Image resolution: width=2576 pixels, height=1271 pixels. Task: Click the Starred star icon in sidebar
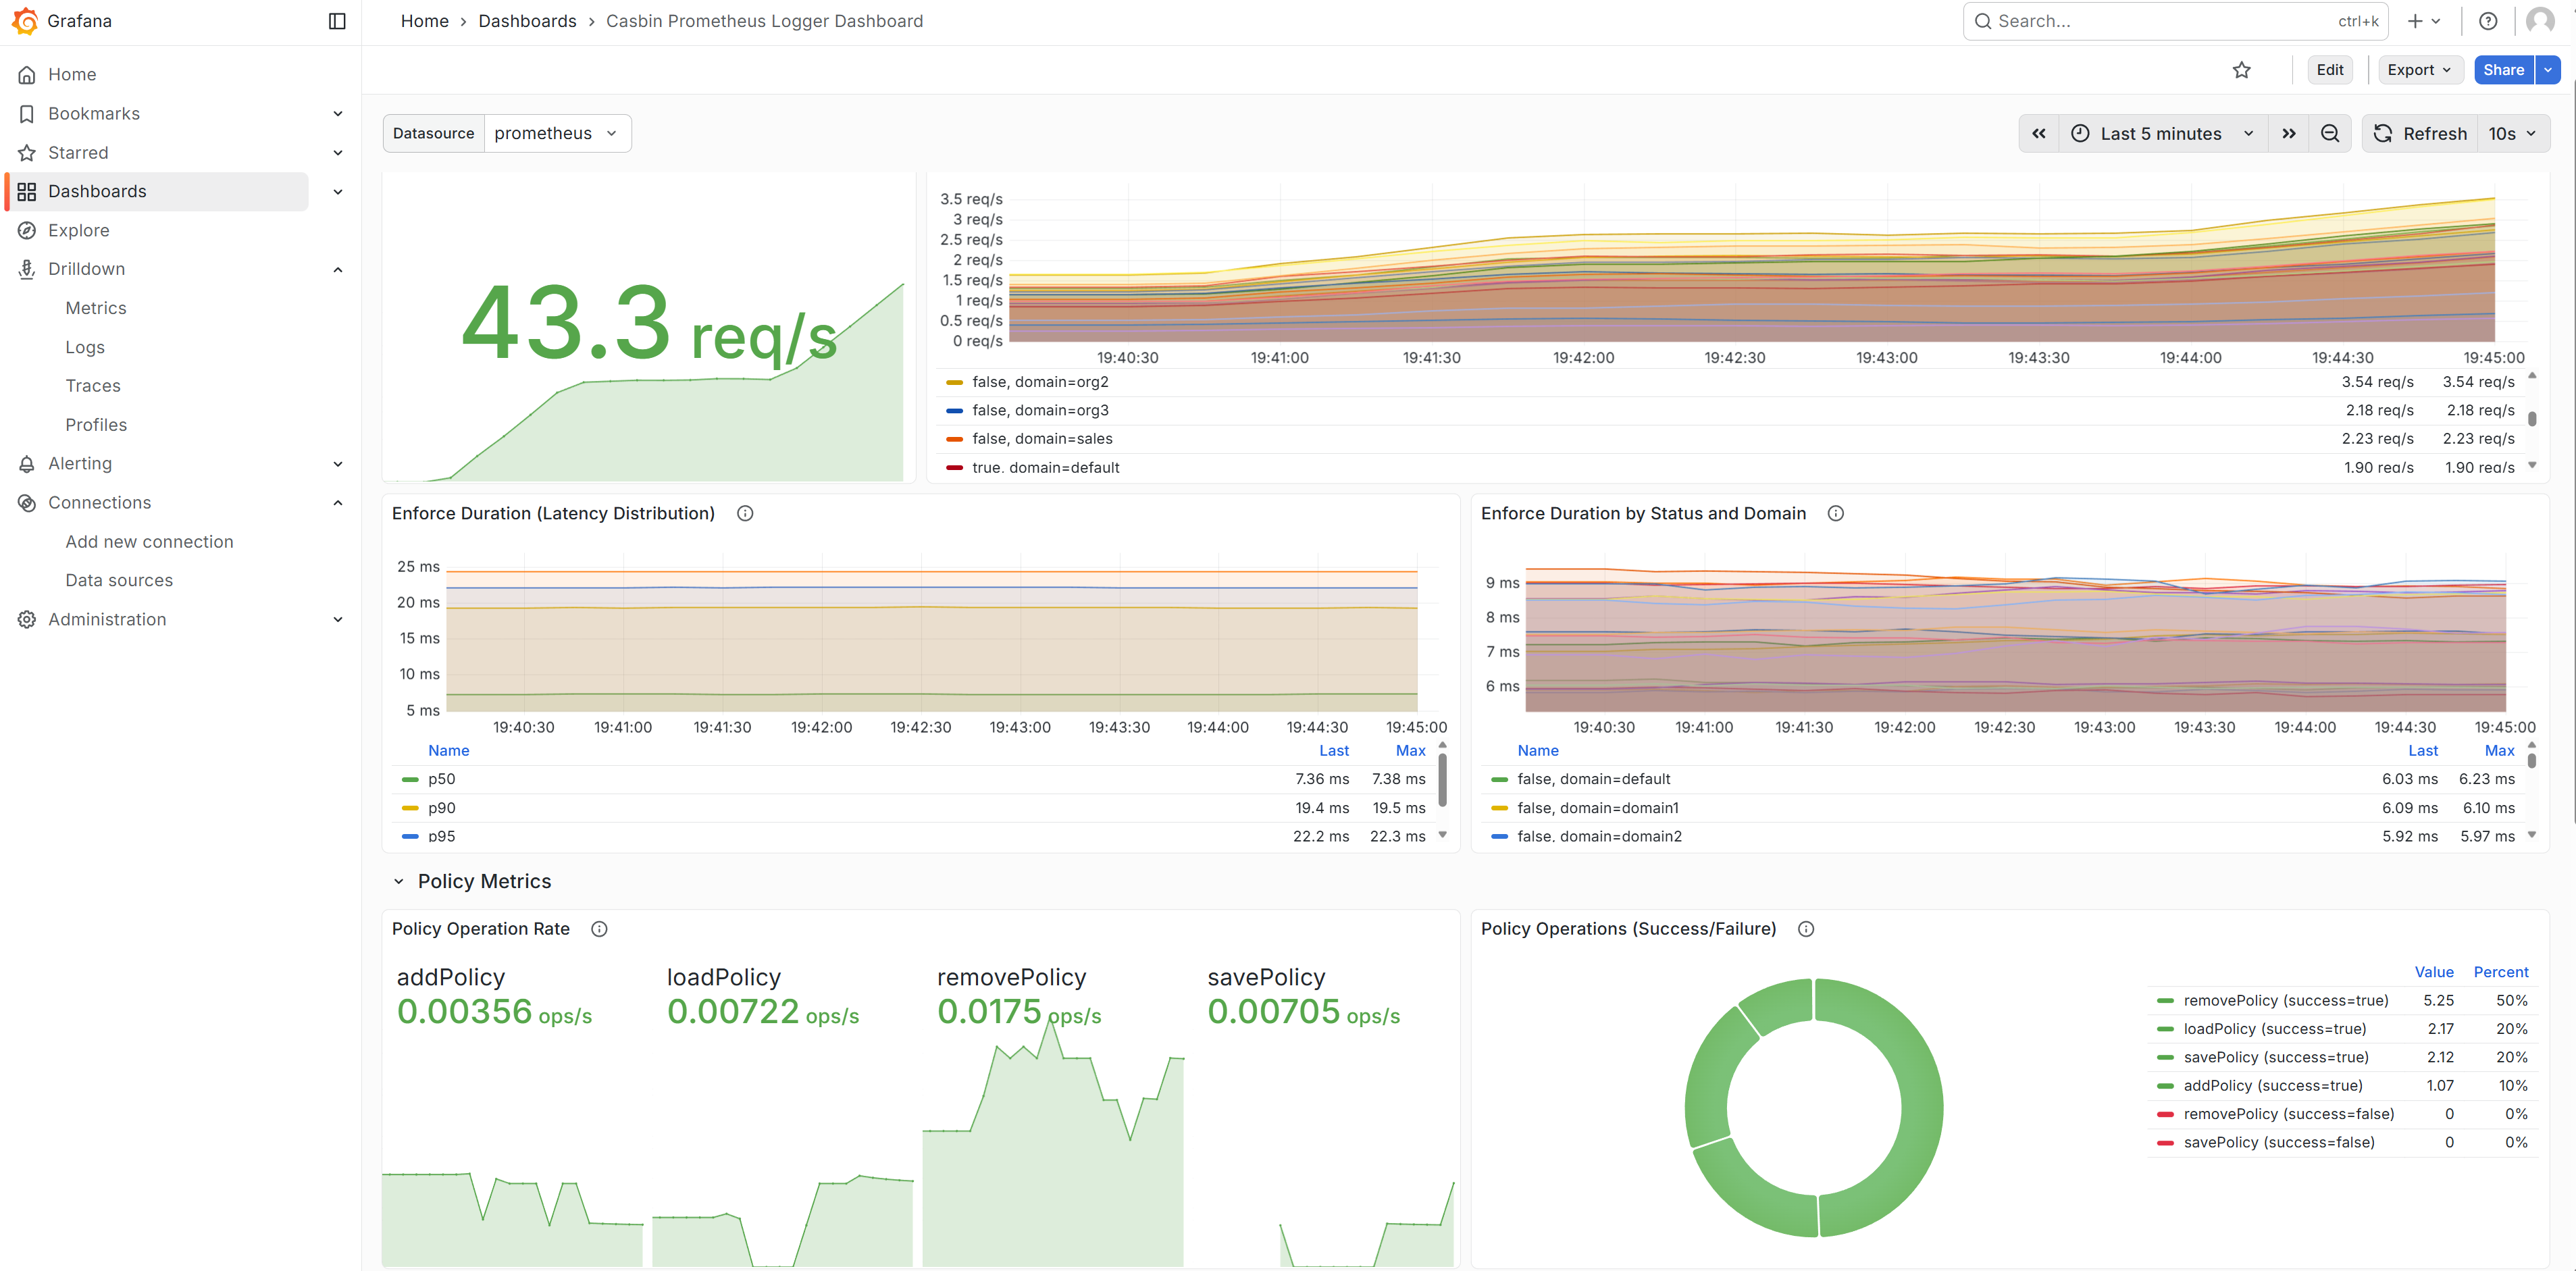pos(27,153)
